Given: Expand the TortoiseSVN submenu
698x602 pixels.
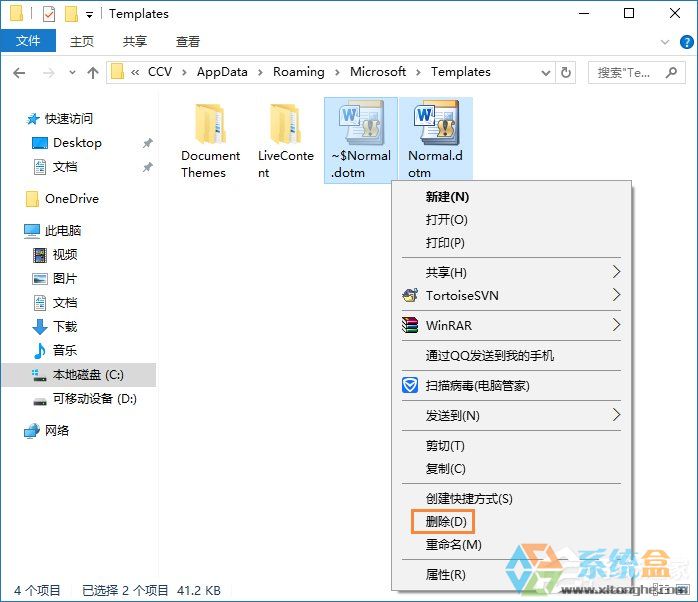Looking at the screenshot, I should coord(511,295).
